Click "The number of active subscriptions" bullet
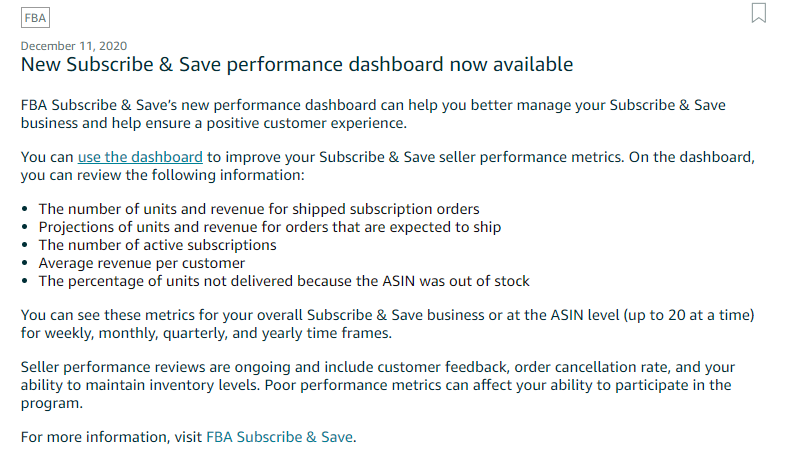812x456 pixels. (157, 245)
